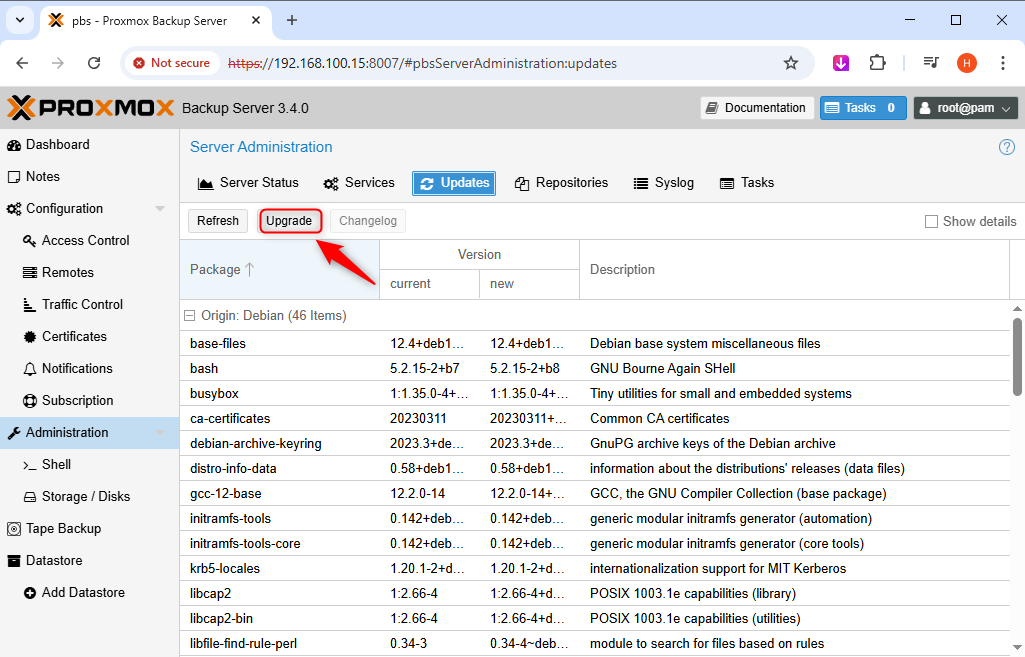Open the Chrome tab search dropdown
Screen dimensions: 1025x657
tap(20, 20)
